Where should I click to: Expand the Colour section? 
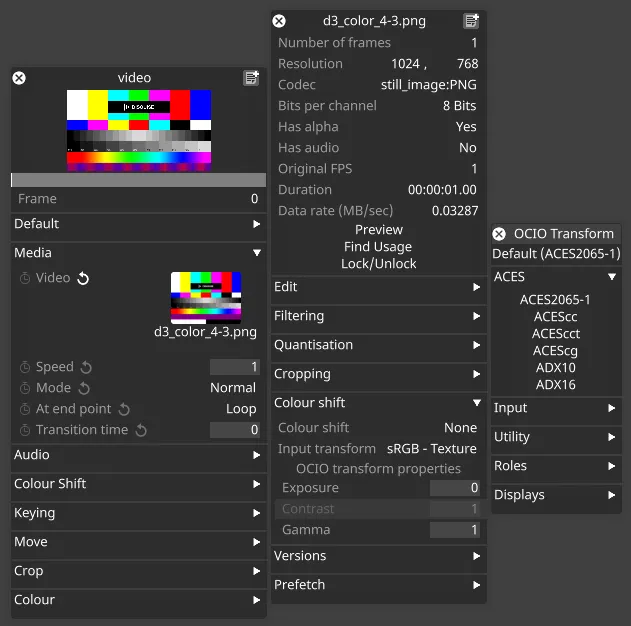138,599
